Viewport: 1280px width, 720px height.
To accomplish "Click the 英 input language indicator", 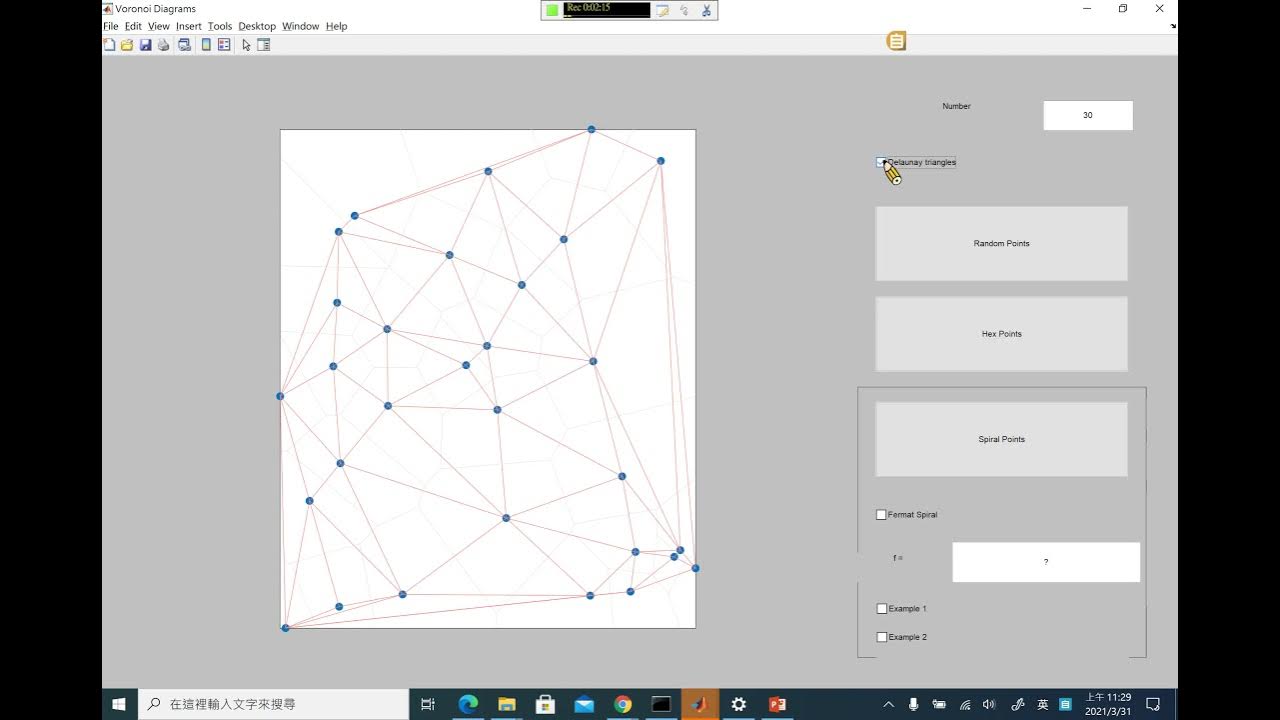I will pos(1042,704).
